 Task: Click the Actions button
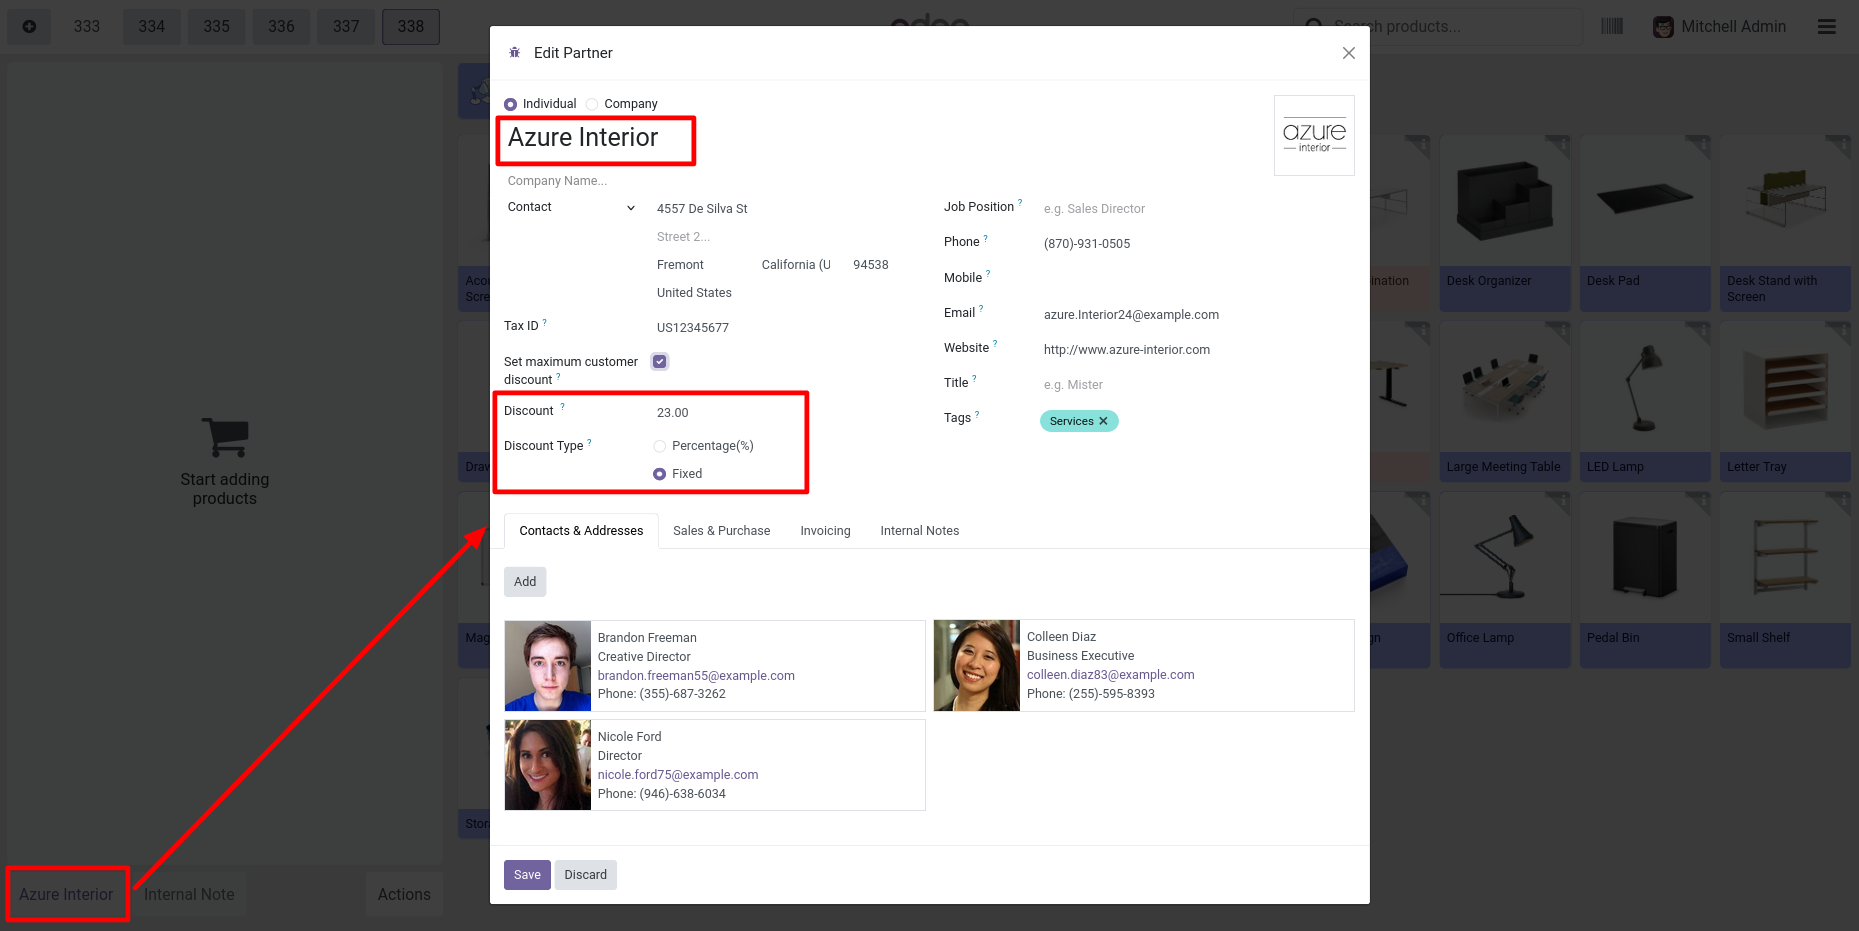[404, 895]
